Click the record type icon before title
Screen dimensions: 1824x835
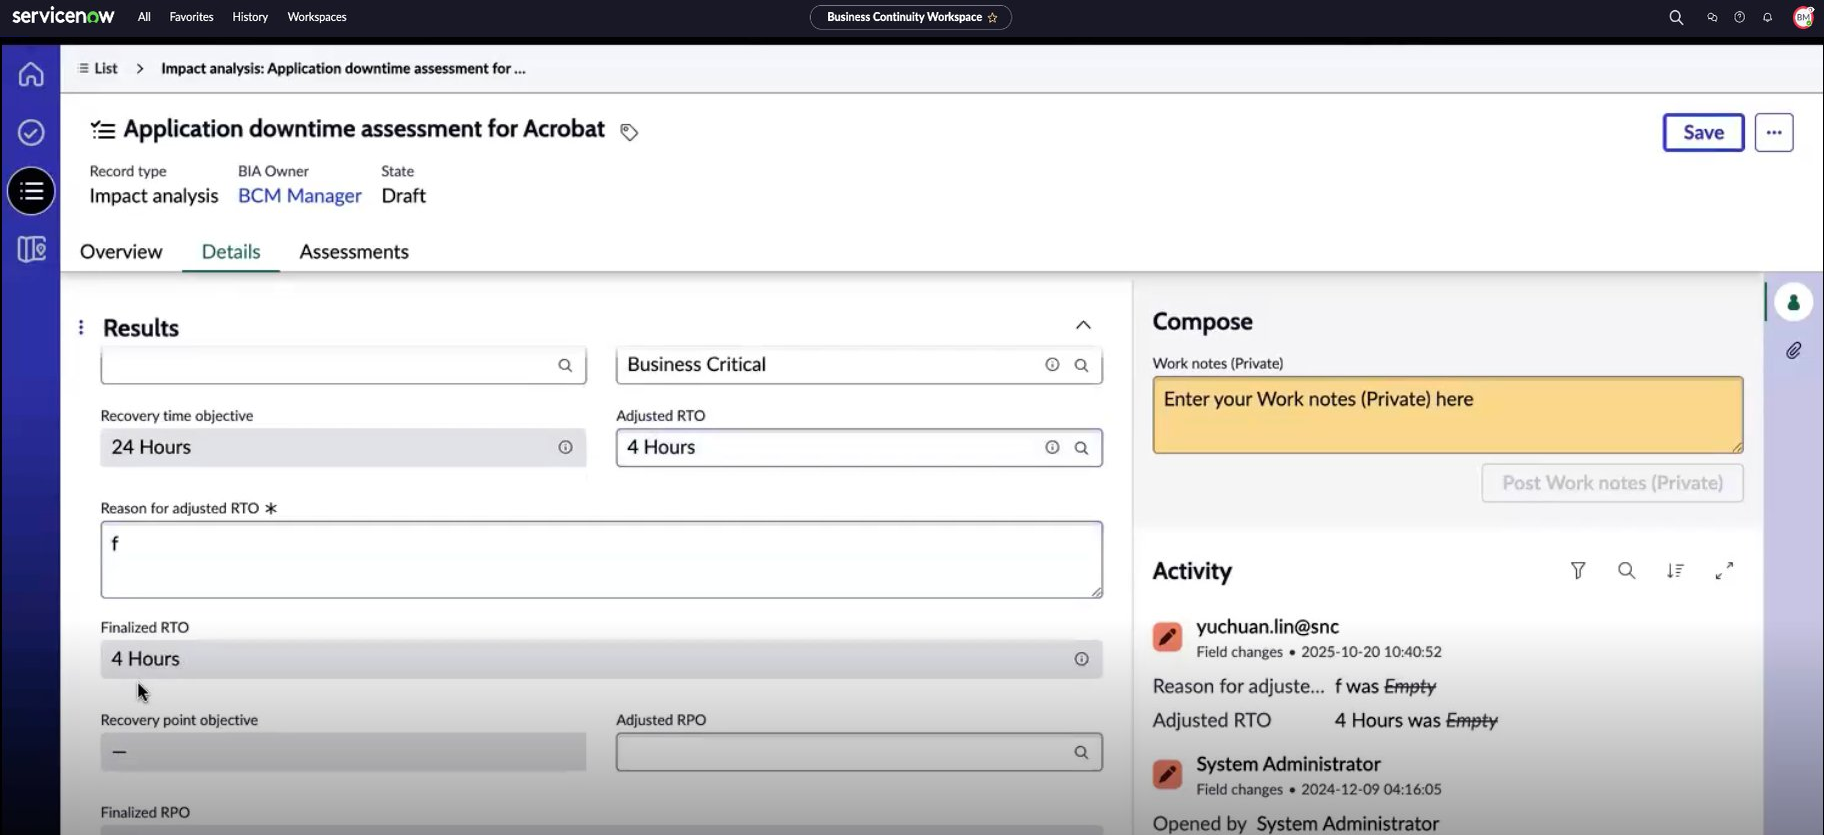pyautogui.click(x=102, y=130)
